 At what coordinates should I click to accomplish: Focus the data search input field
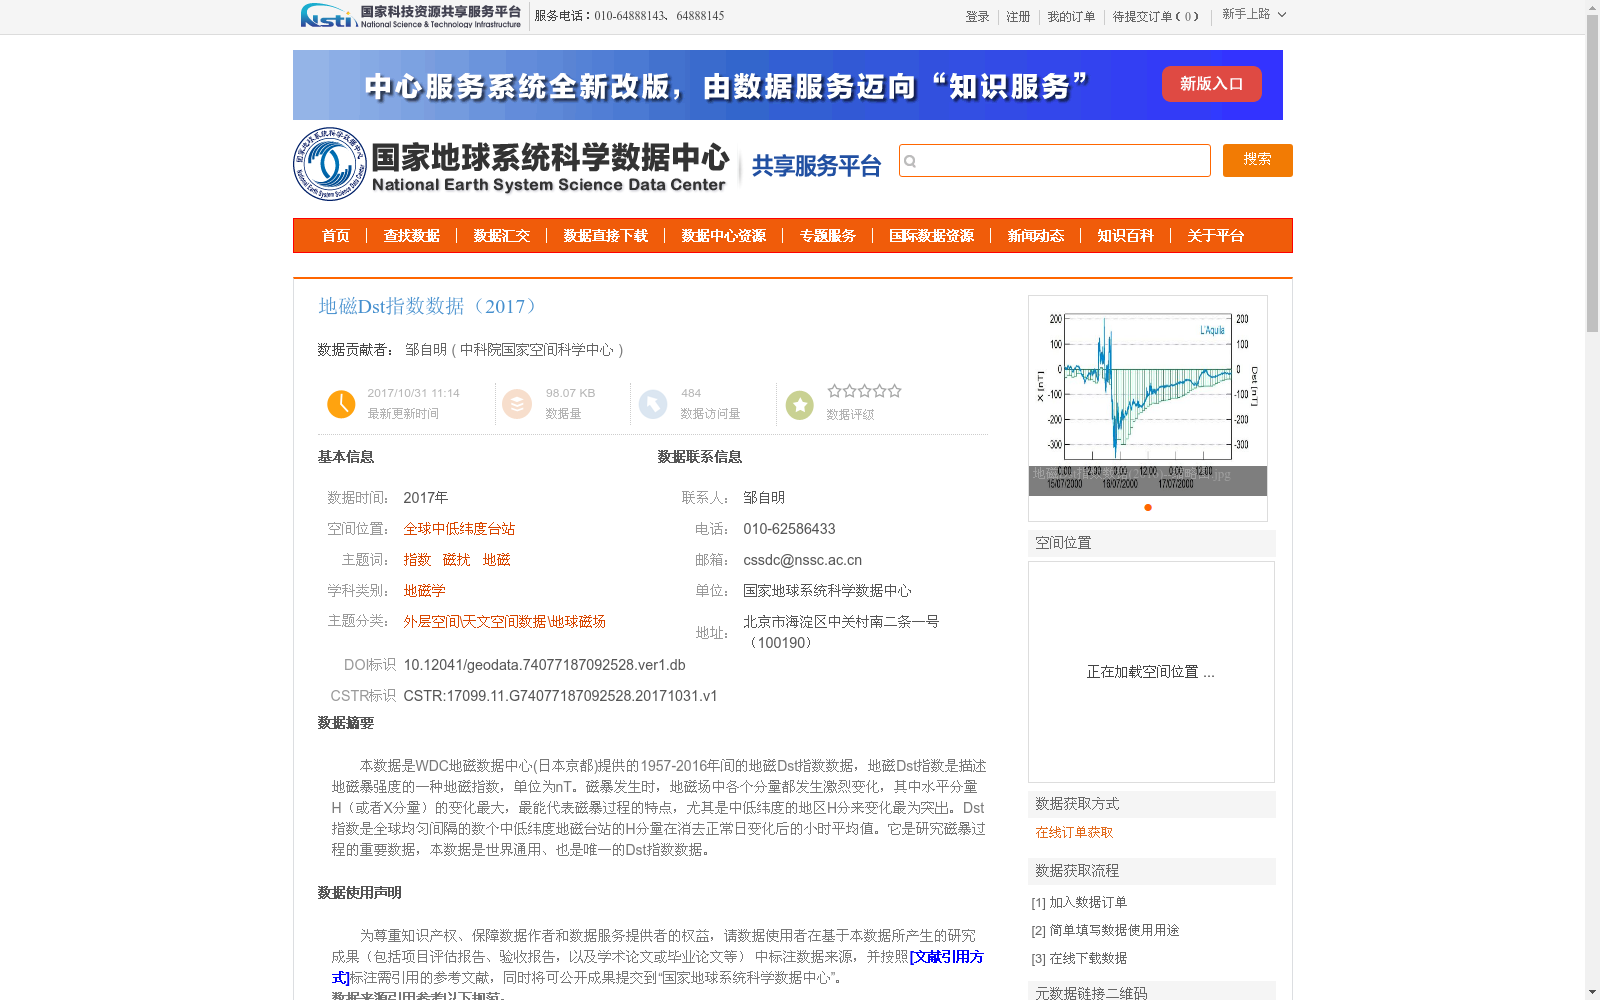[x=1055, y=160]
